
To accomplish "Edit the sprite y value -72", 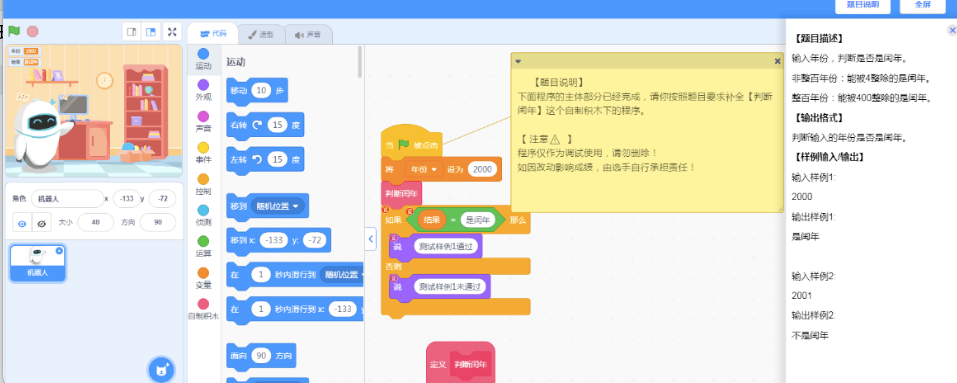I will tap(162, 199).
